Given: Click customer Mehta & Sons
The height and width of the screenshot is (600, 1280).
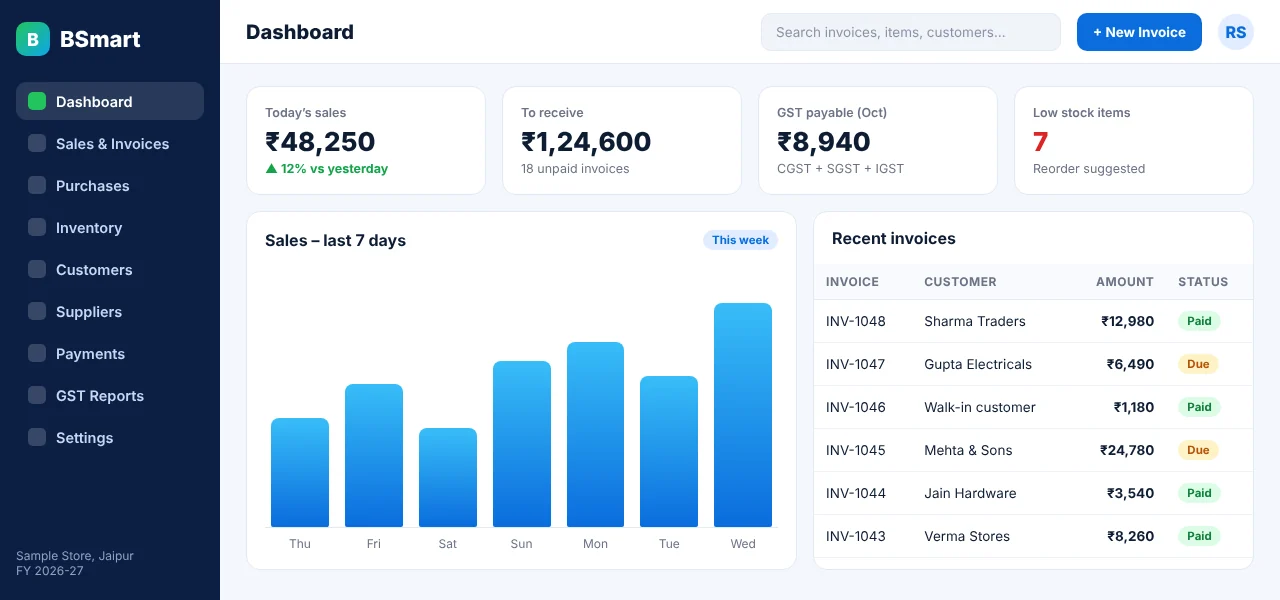Looking at the screenshot, I should 968,450.
